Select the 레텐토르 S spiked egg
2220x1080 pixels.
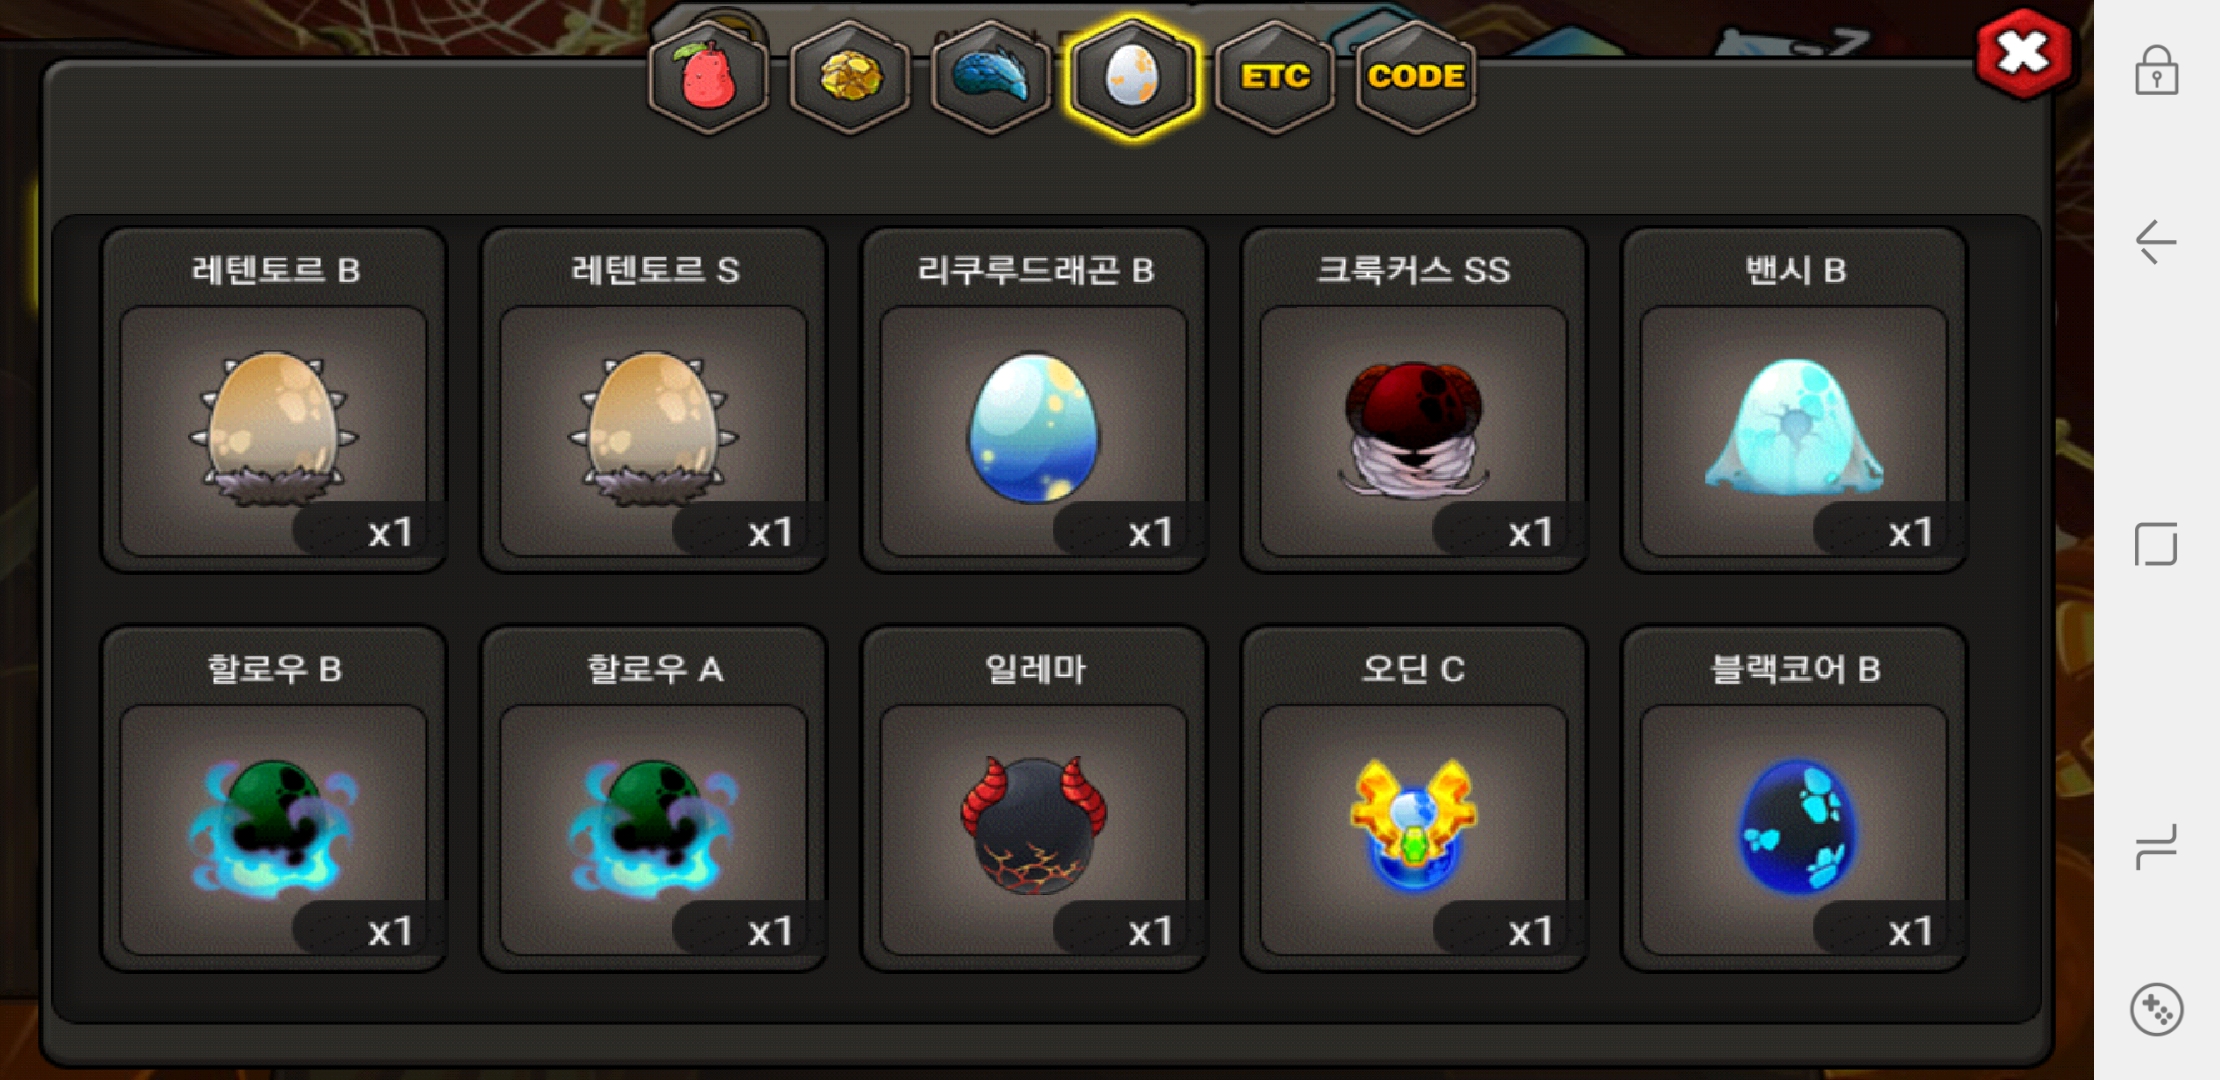tap(654, 400)
